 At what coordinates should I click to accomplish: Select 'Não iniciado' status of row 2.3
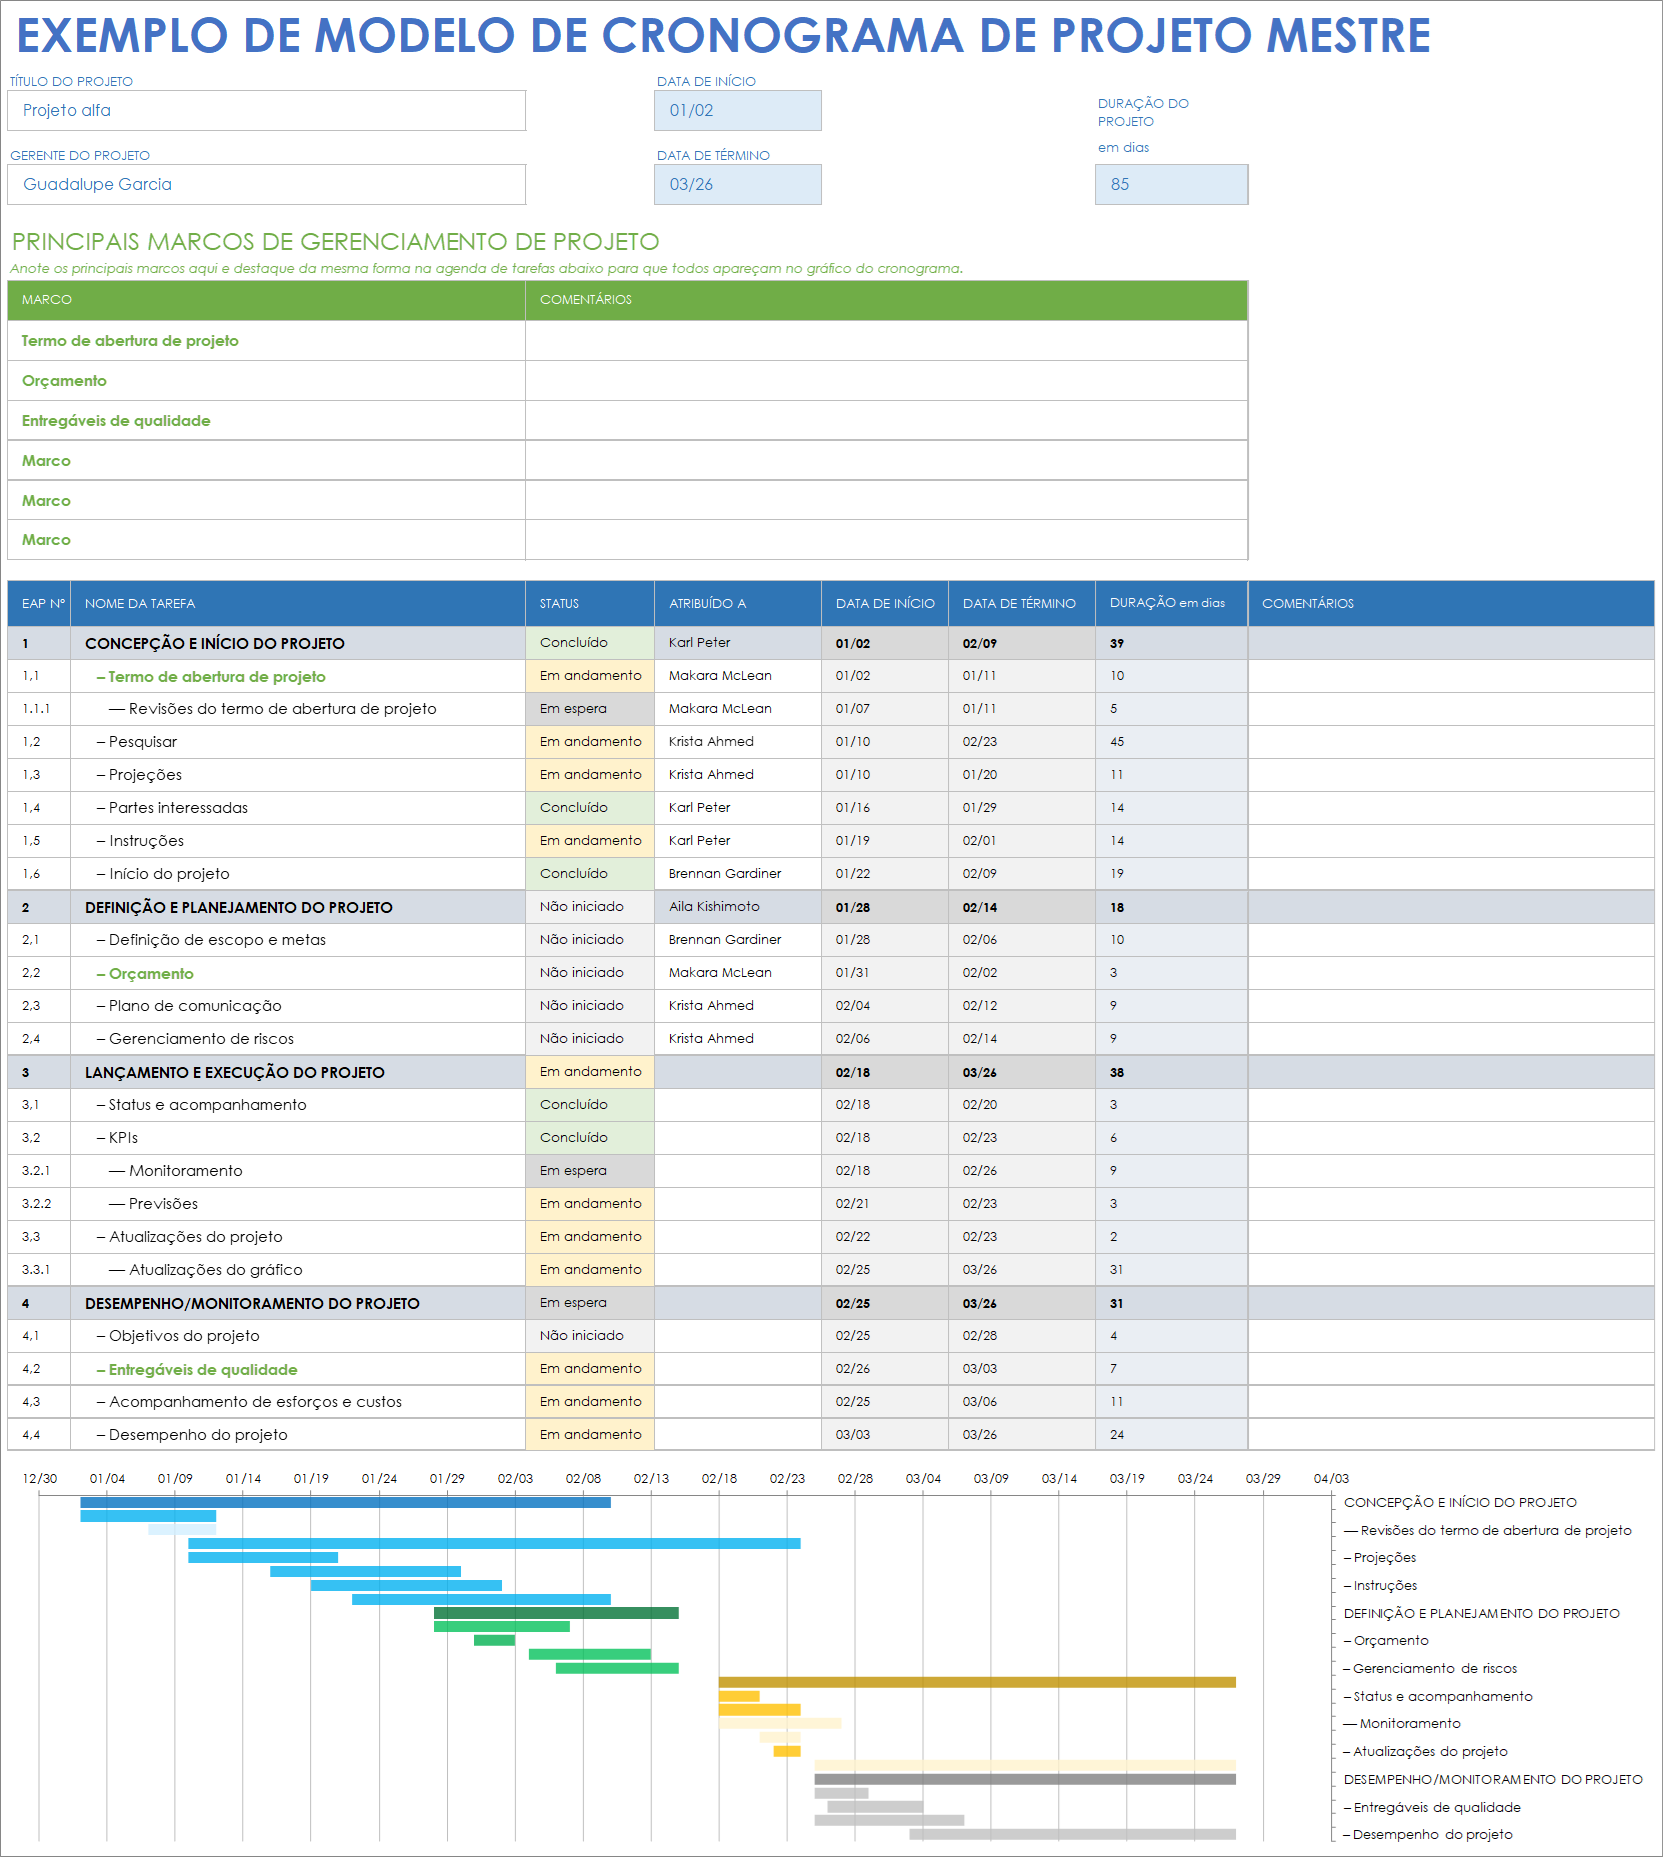(x=590, y=1006)
